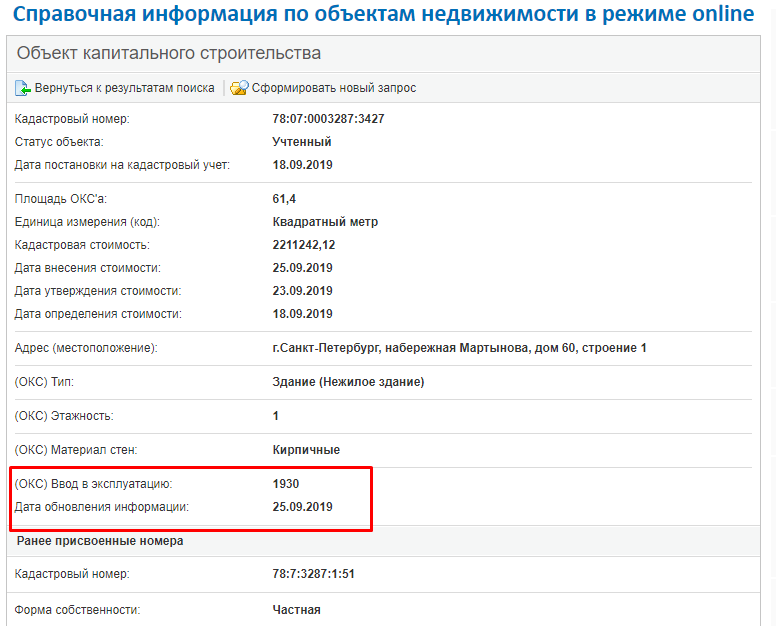
Task: Click the area value 61,4
Action: (x=284, y=199)
